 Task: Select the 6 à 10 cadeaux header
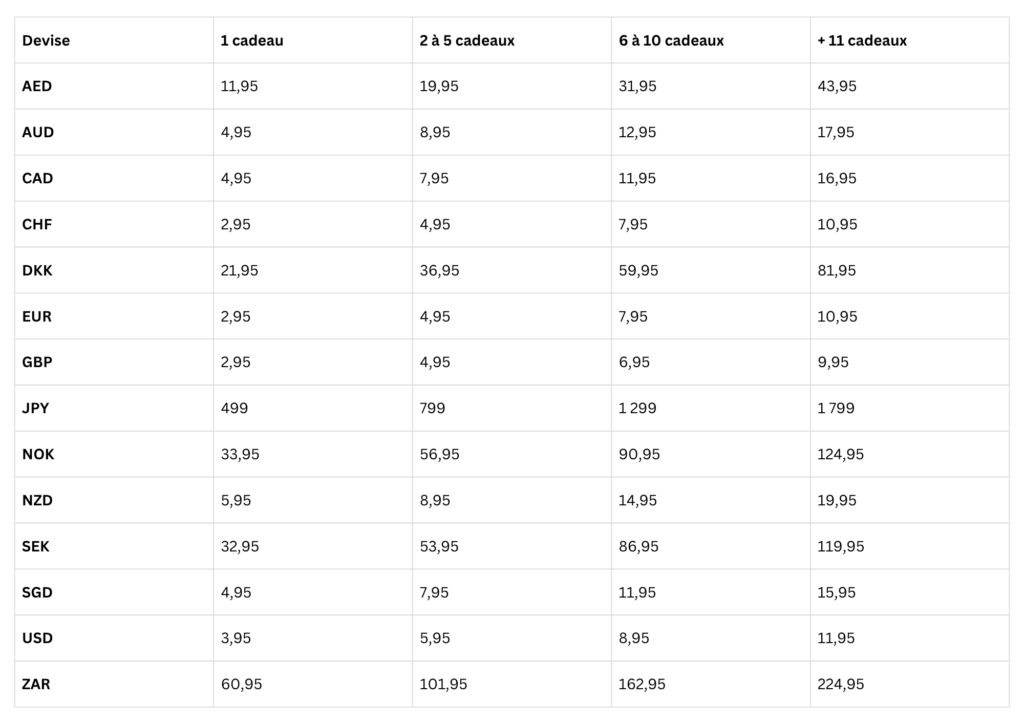point(671,40)
